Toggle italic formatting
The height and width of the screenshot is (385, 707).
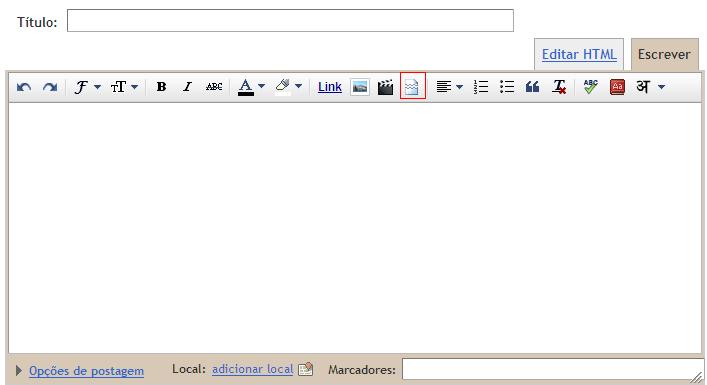(187, 87)
